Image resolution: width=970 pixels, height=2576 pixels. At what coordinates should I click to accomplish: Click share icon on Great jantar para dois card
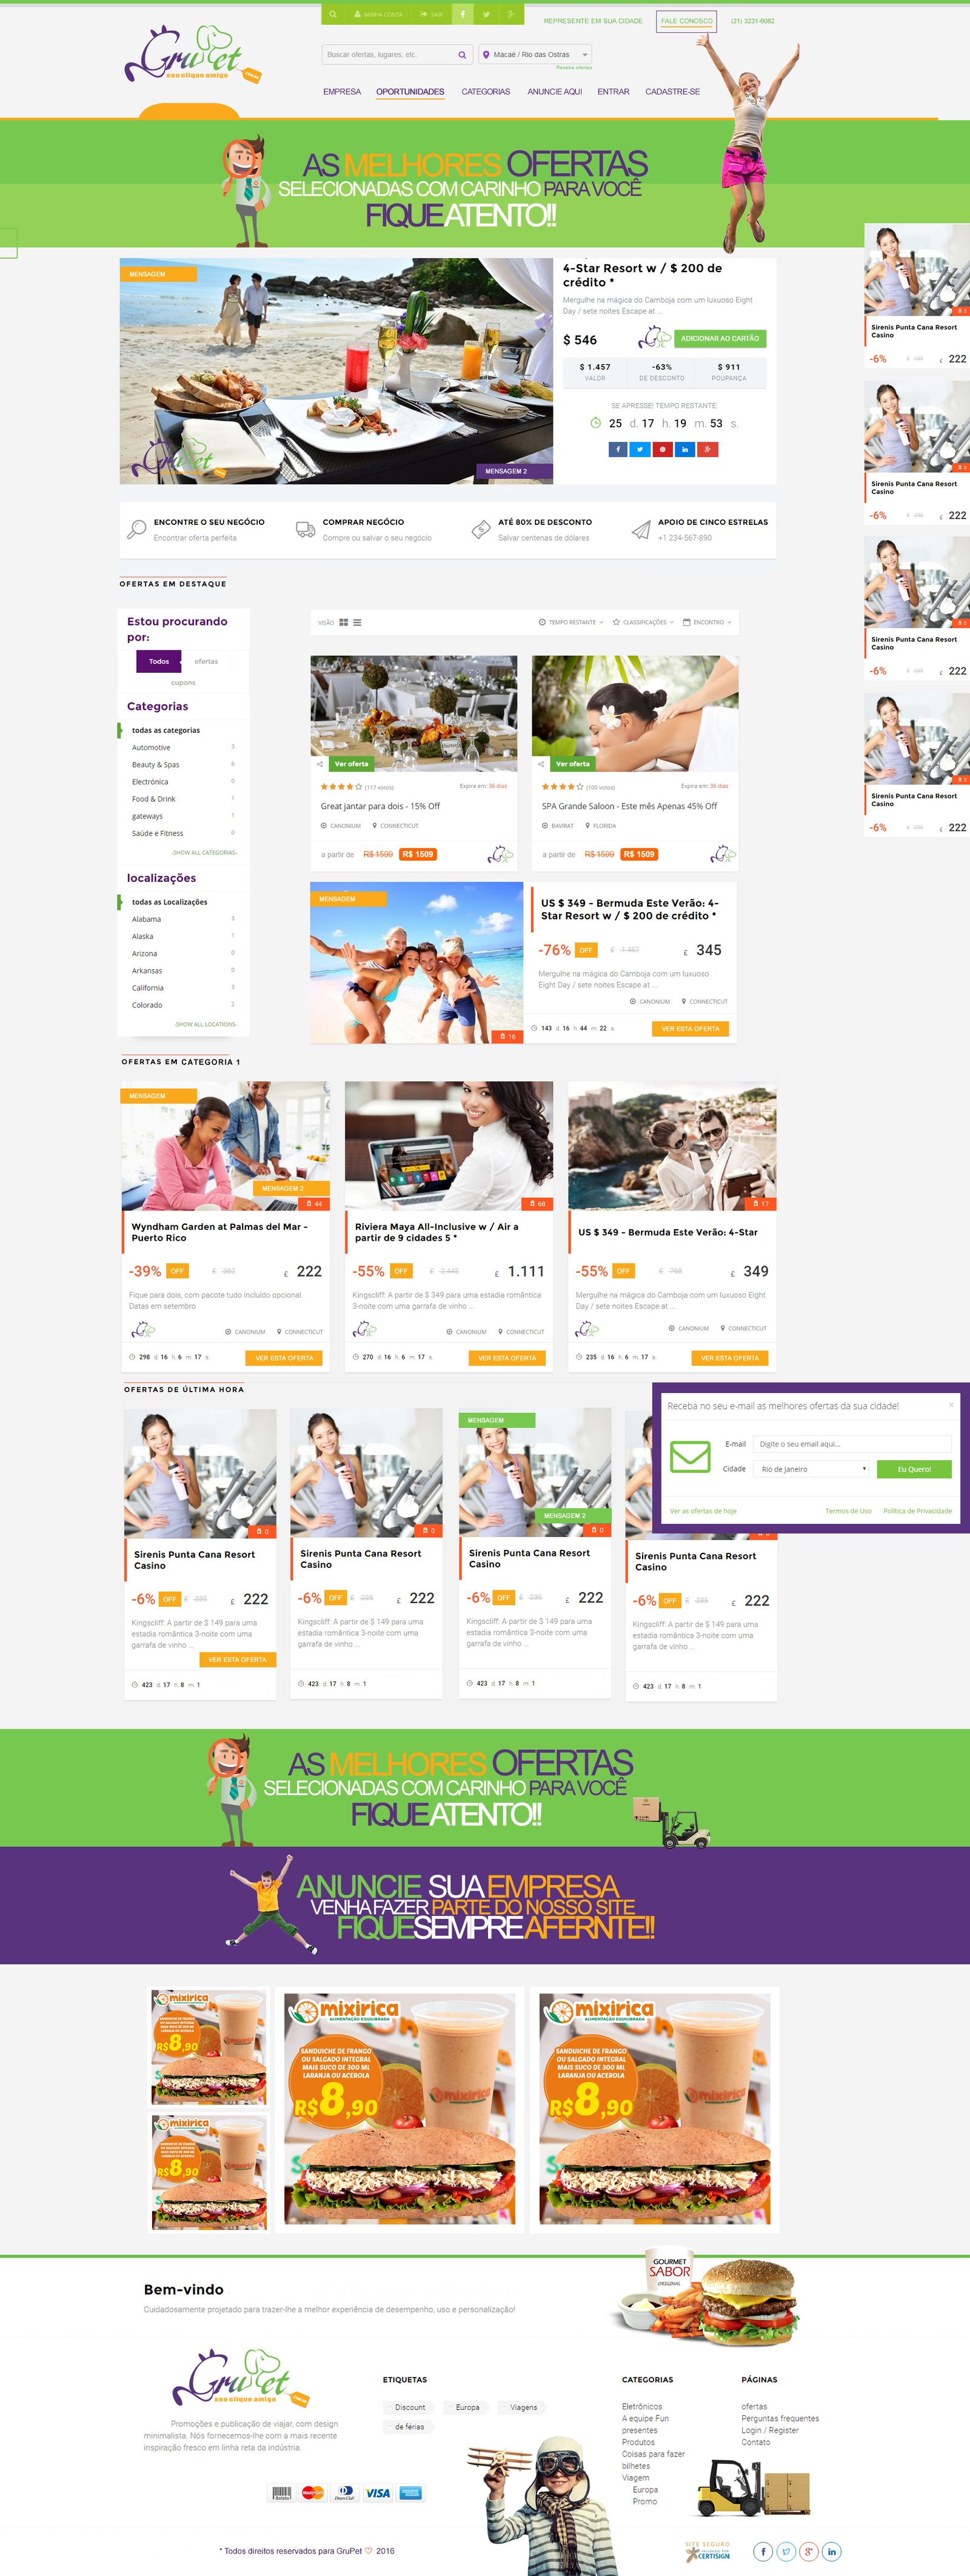point(320,764)
